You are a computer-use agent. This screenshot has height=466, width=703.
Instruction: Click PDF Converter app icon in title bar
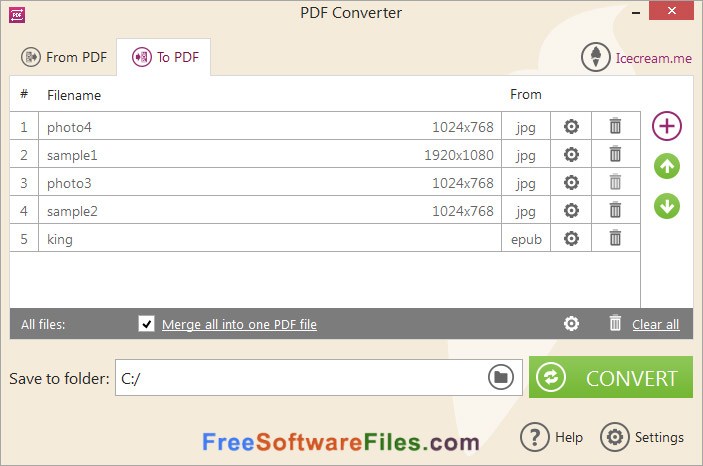pyautogui.click(x=17, y=15)
